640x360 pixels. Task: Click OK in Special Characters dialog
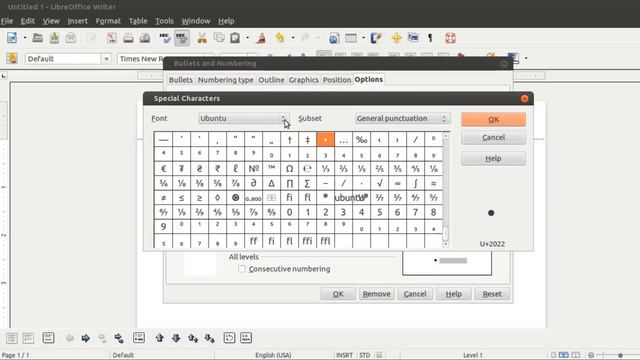[x=493, y=119]
